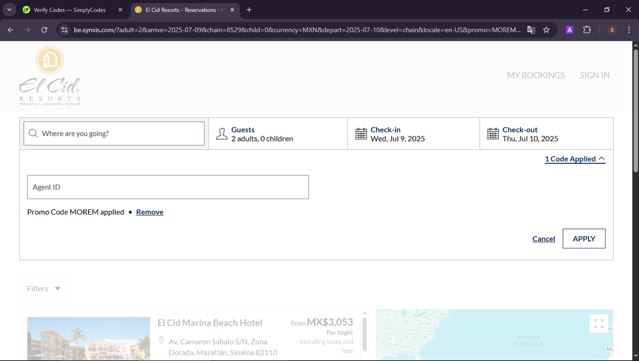This screenshot has height=361, width=639.
Task: Open El Cid Marina Beach Hotel title
Action: [x=210, y=323]
